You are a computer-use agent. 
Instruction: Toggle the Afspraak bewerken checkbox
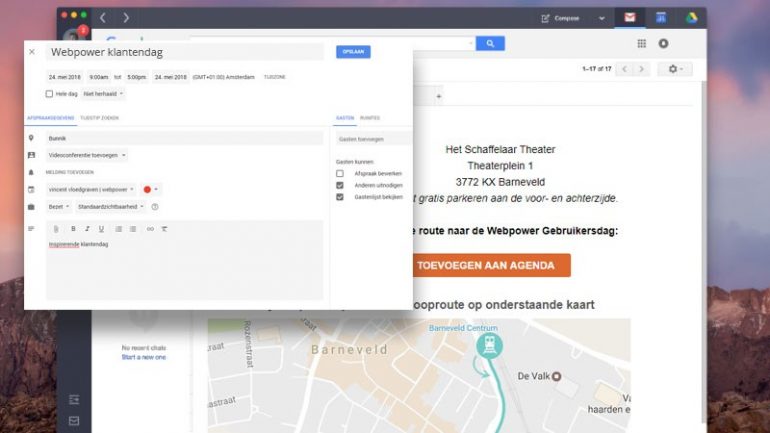point(339,173)
